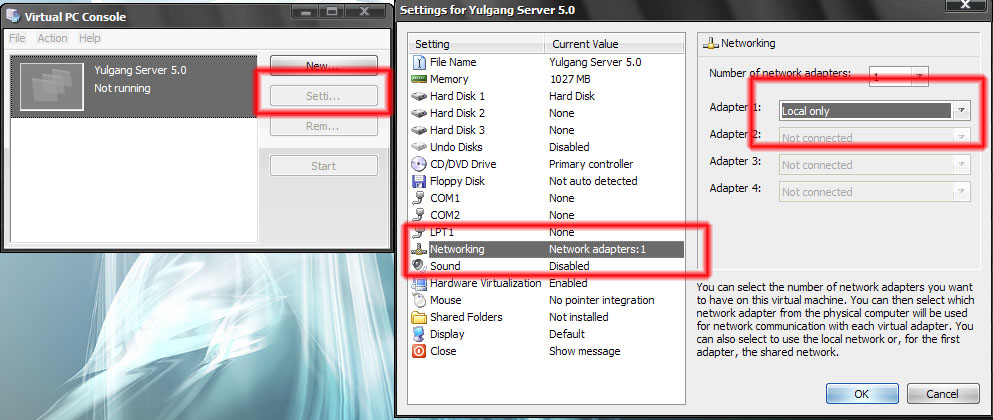Select the Yulgang Server 5.0 thumbnail
Screen dimensions: 993x420
(52, 86)
